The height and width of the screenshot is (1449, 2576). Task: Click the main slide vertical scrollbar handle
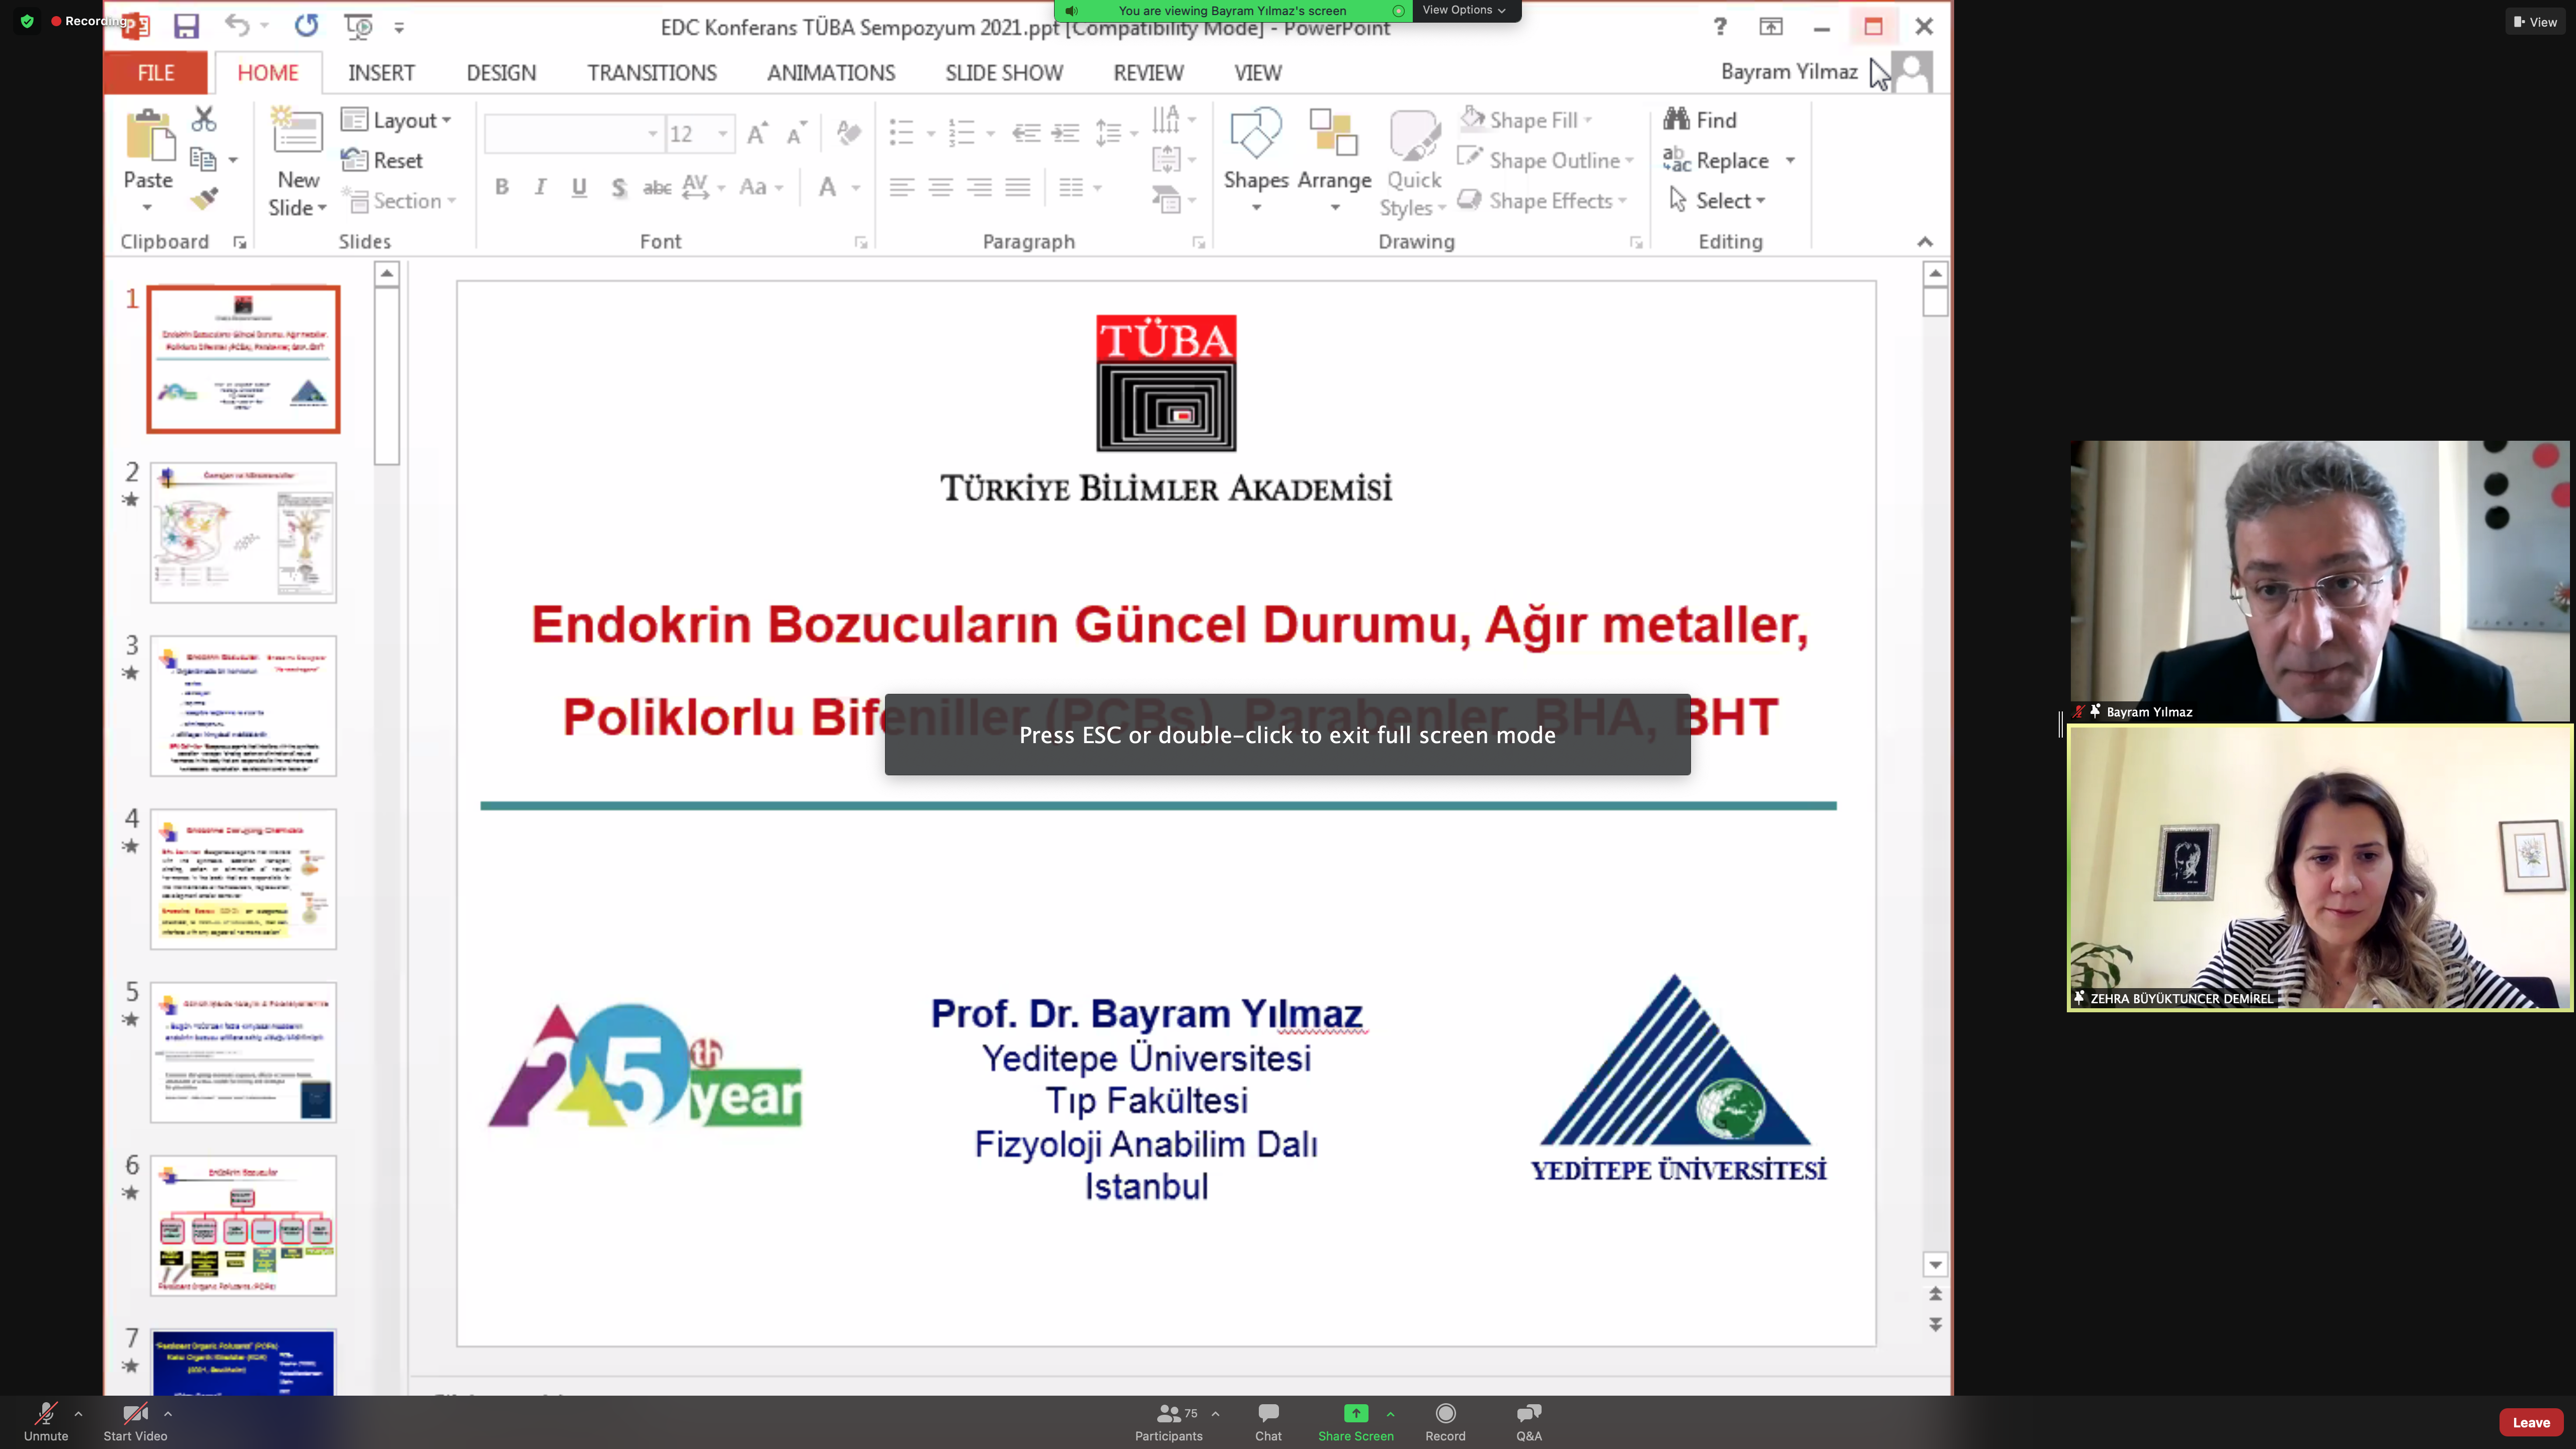[1935, 301]
